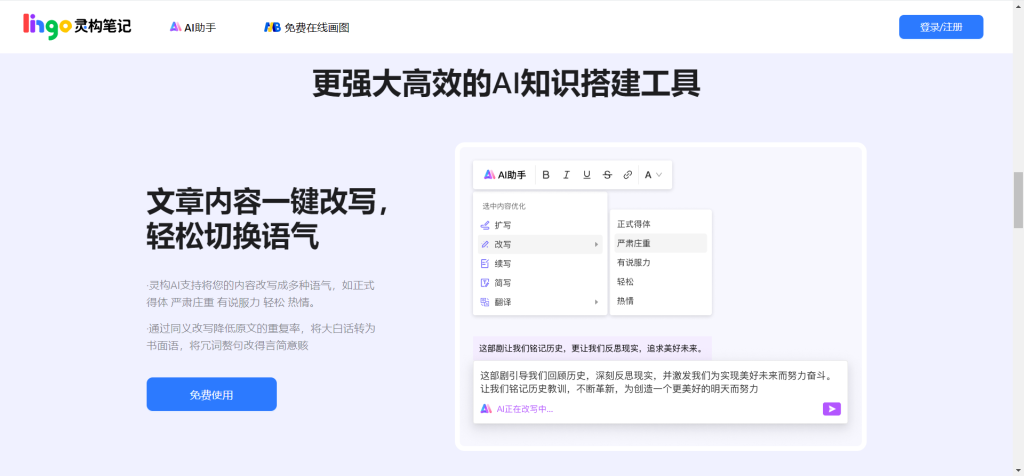Pick the 严肃庄重 tone option

[634, 243]
